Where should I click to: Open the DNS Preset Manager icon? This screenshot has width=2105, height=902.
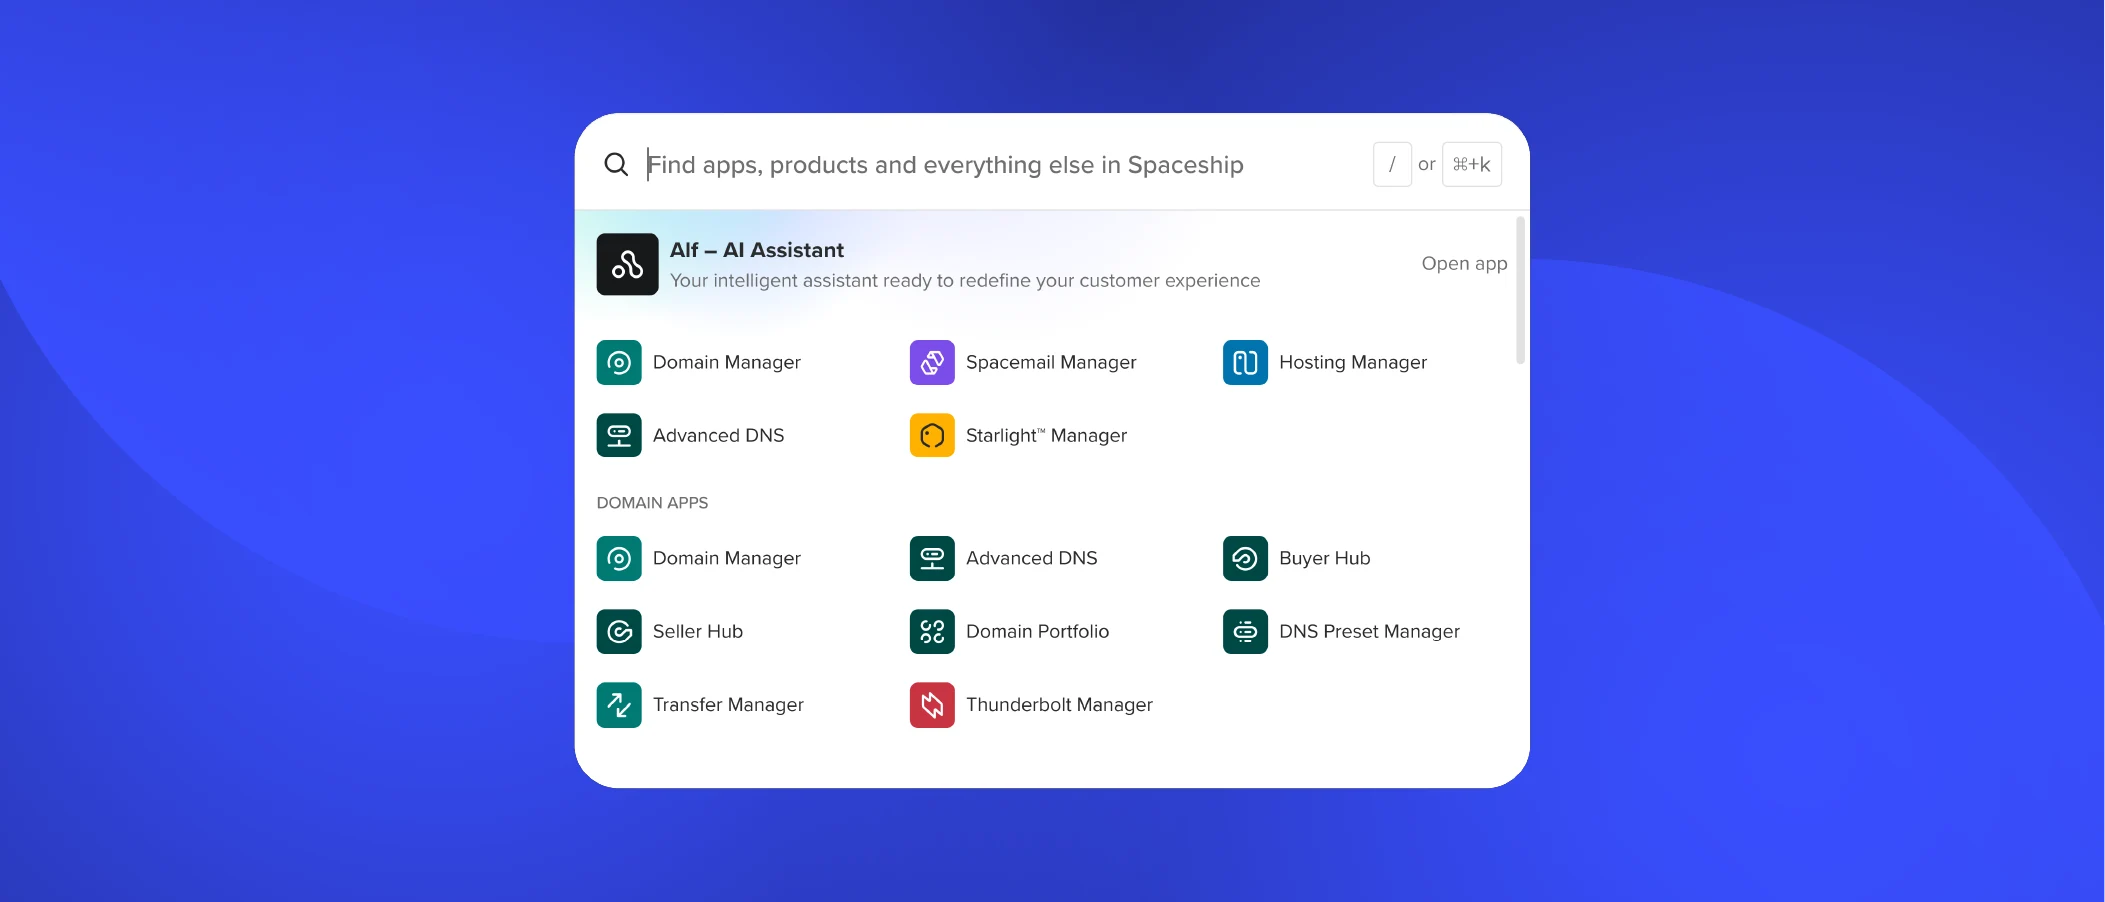[x=1244, y=631]
